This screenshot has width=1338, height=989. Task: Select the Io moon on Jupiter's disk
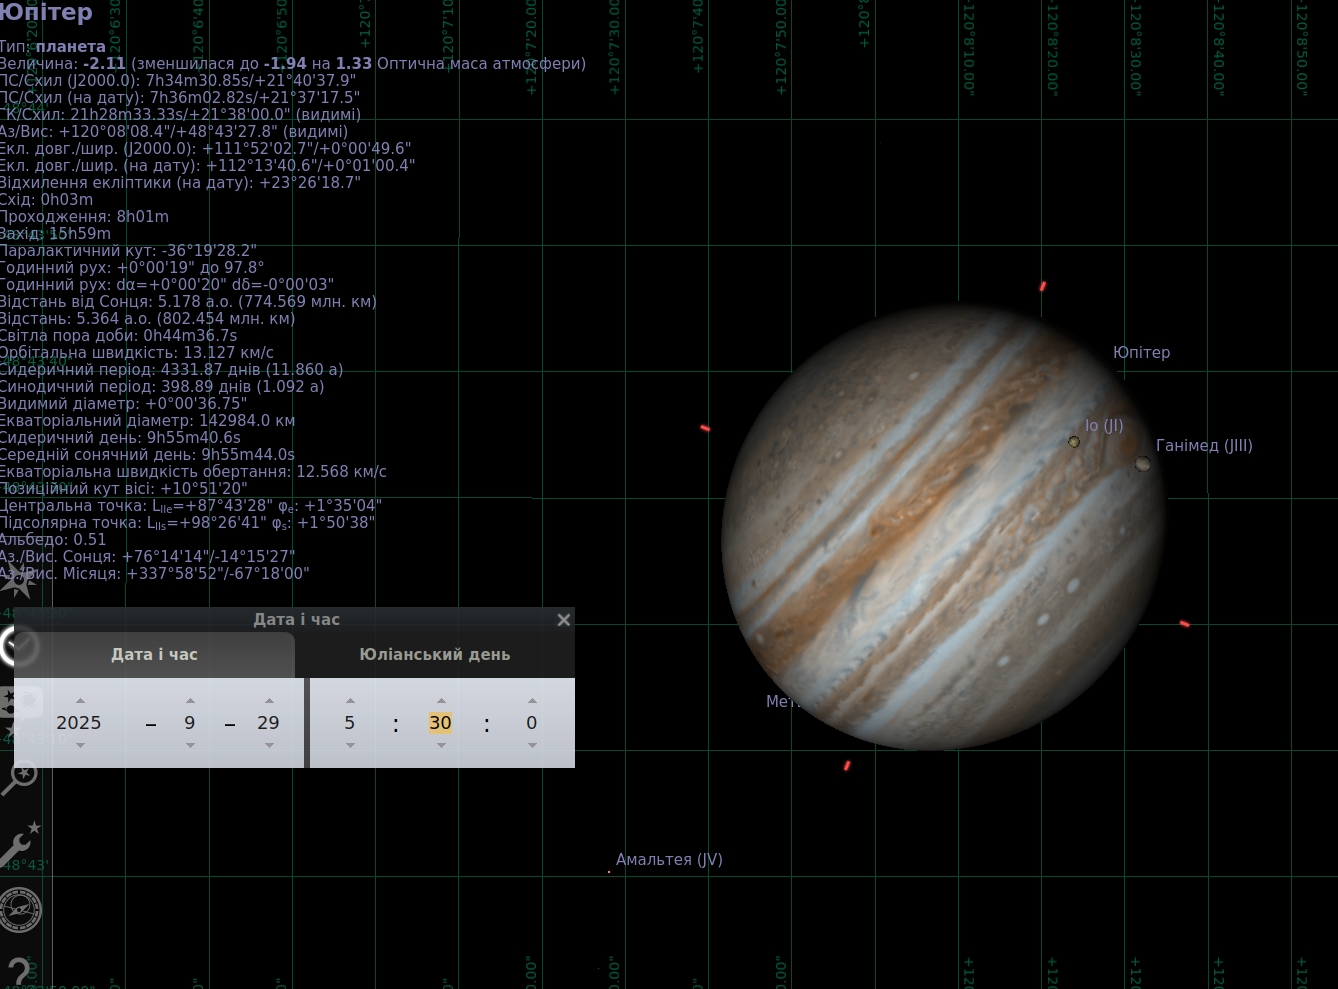(x=1074, y=442)
